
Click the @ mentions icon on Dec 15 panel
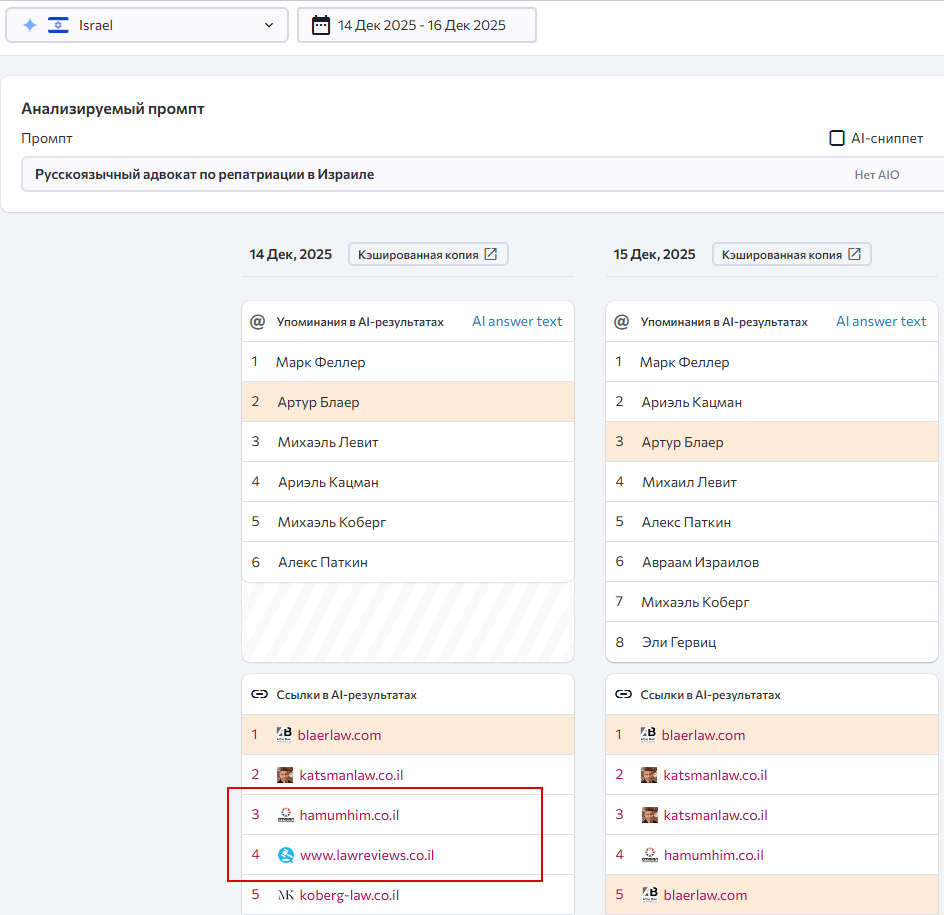tap(621, 320)
